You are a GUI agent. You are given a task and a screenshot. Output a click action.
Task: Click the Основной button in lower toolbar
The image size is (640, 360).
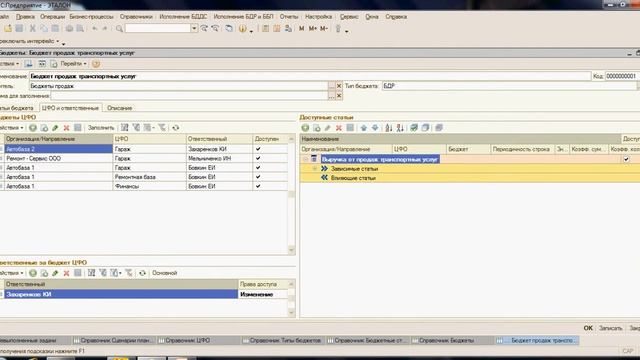pos(164,273)
